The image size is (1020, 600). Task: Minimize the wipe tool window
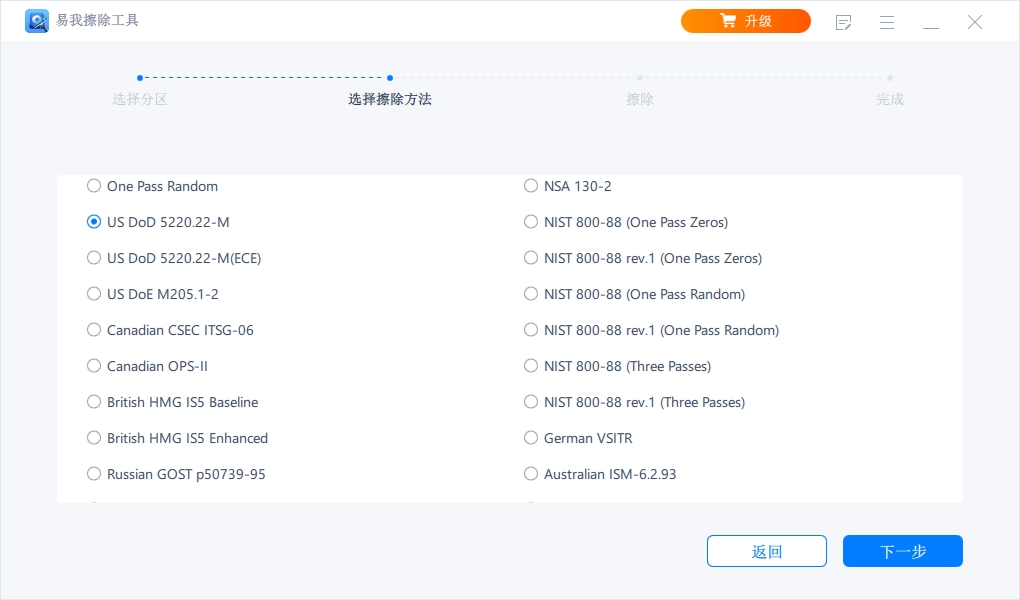(x=931, y=22)
